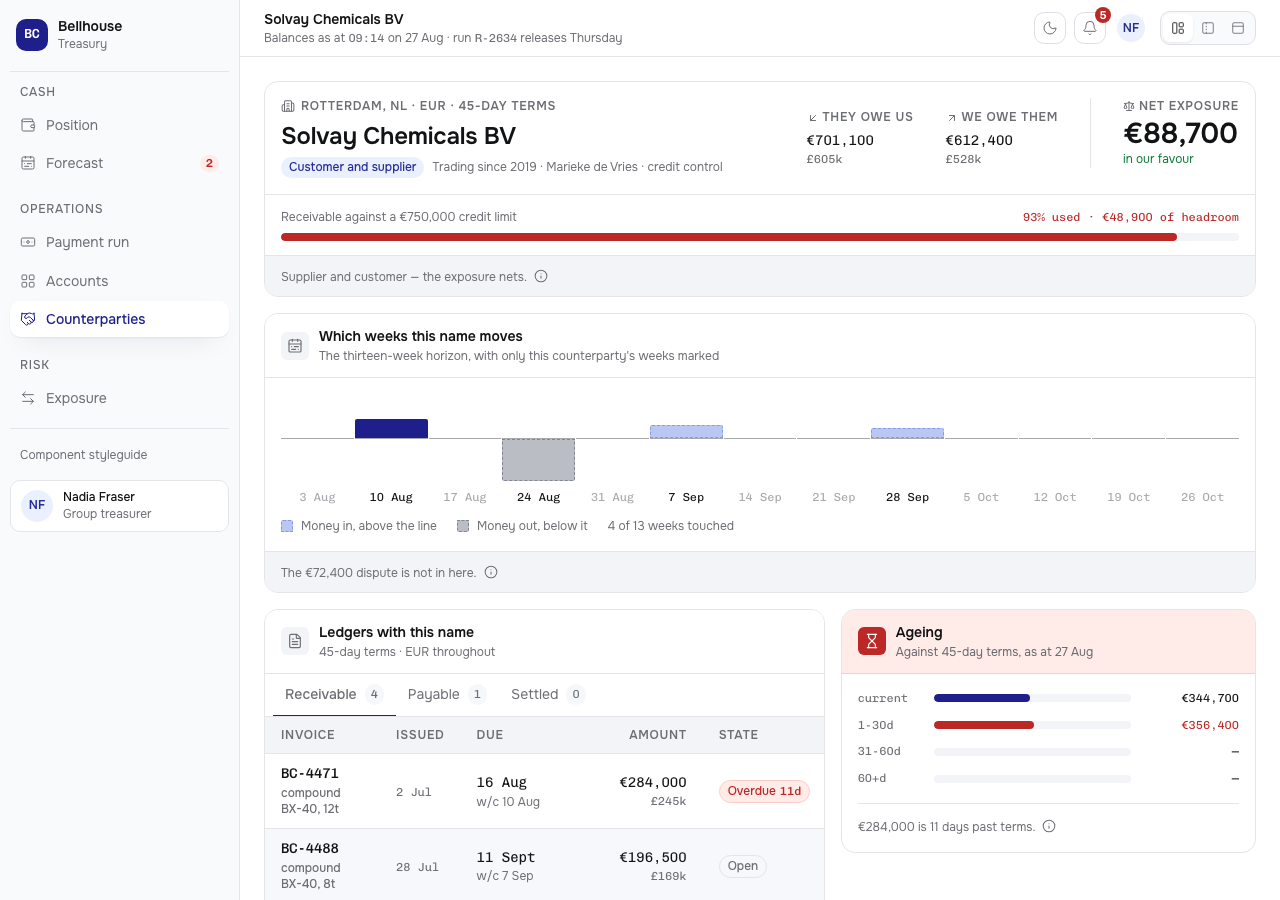The width and height of the screenshot is (1280, 900).
Task: Click the State column header
Action: [739, 735]
